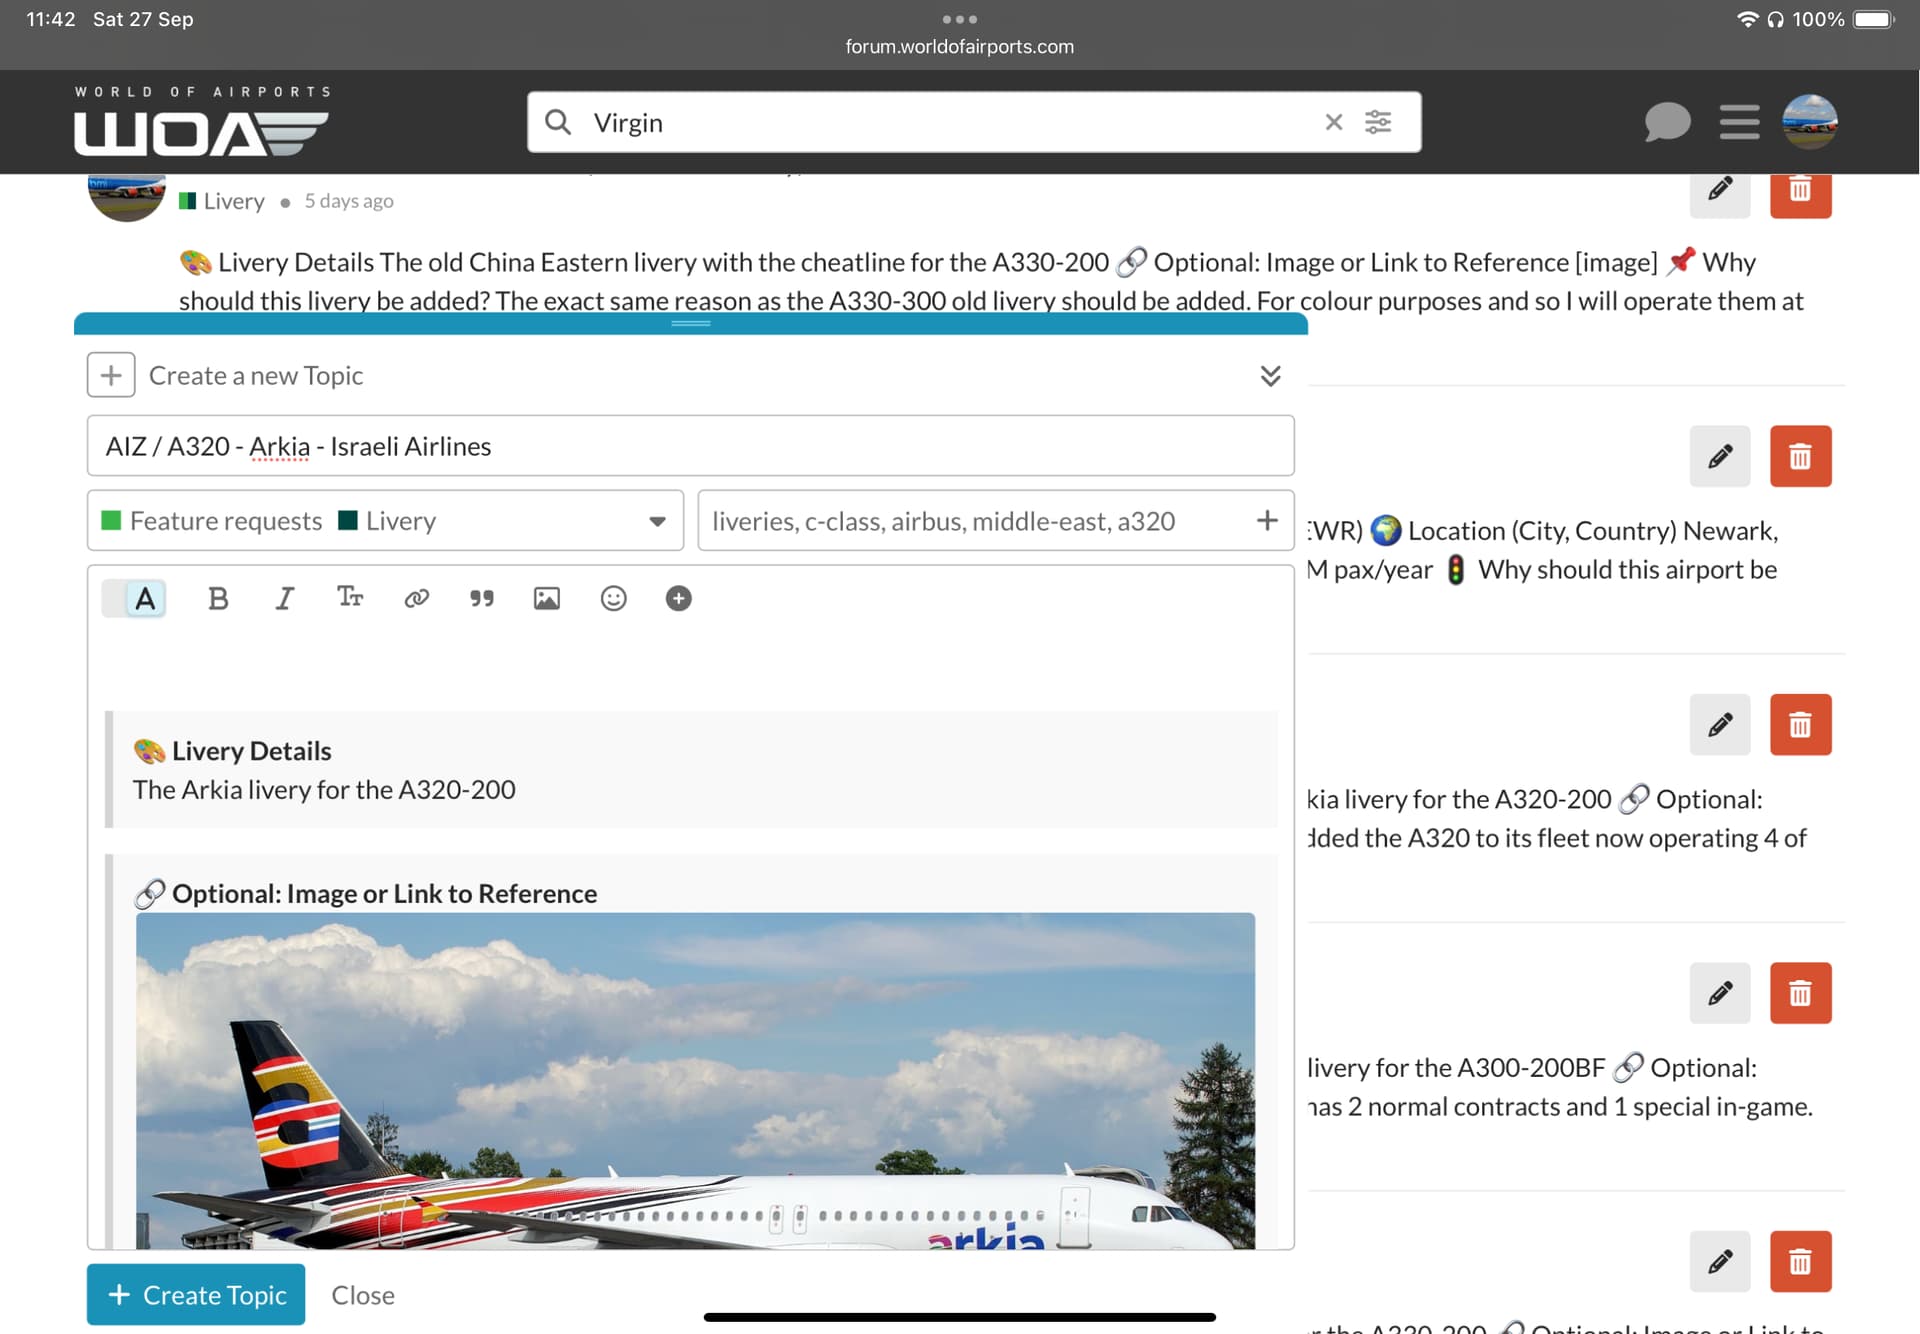Image resolution: width=1920 pixels, height=1334 pixels.
Task: Click the Create Topic button
Action: tap(196, 1295)
